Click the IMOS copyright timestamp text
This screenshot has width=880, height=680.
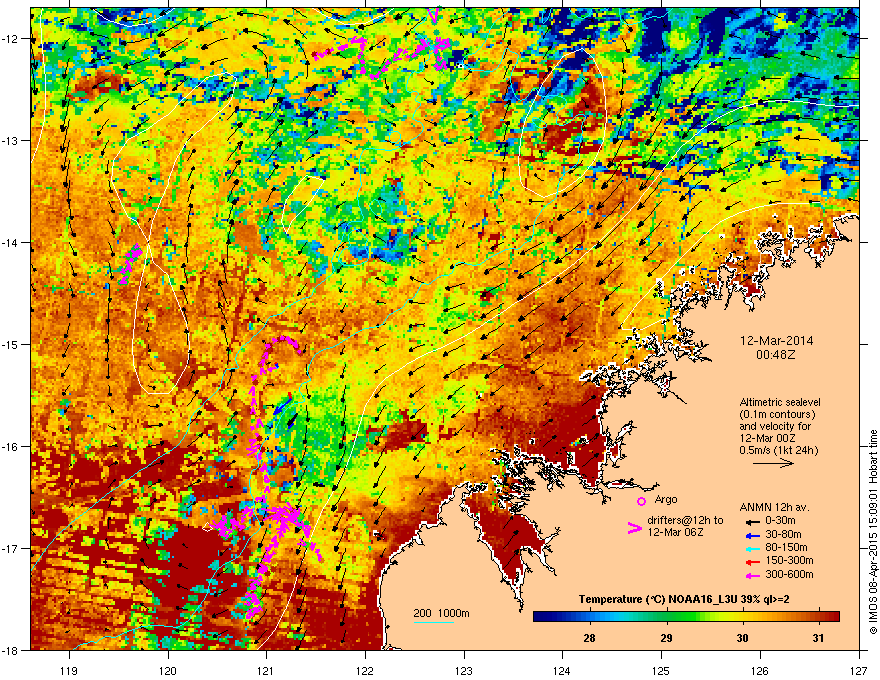tap(873, 532)
